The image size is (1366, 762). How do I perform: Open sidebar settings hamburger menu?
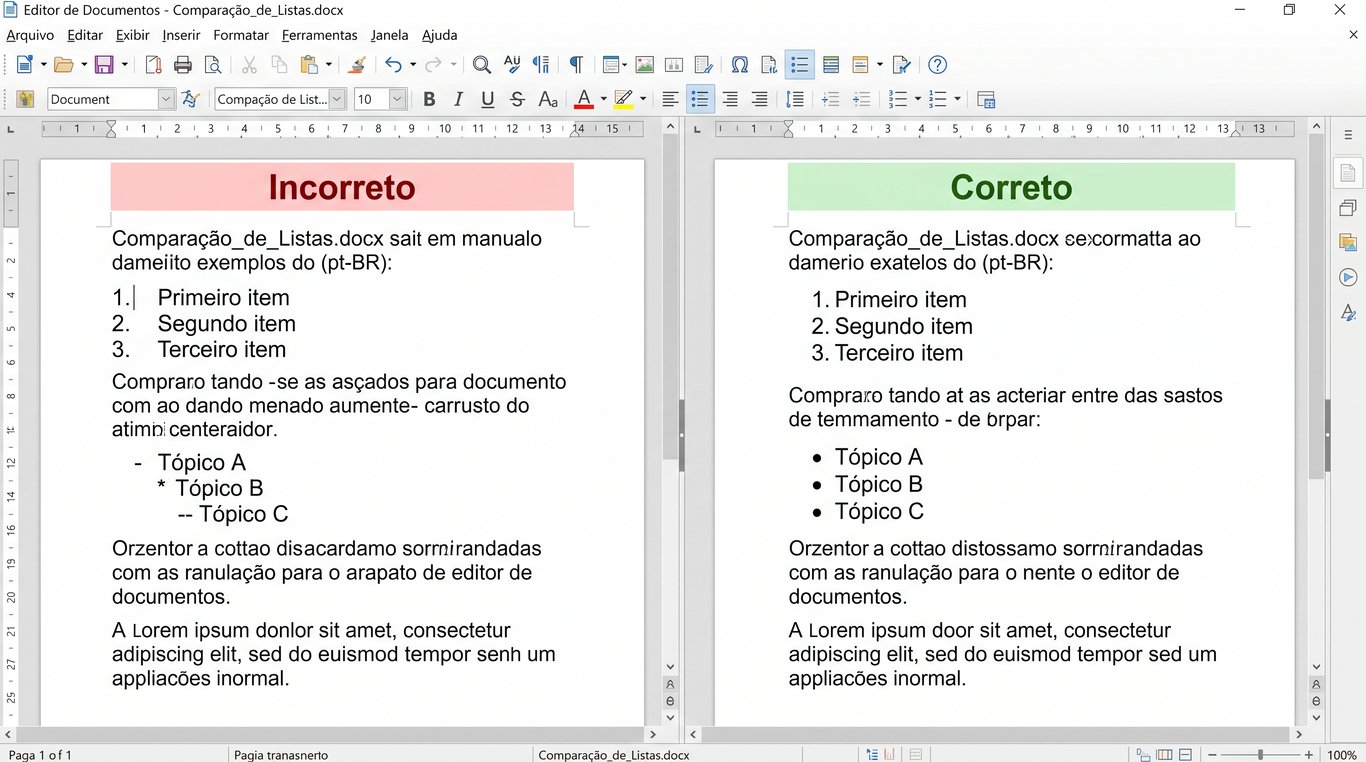click(1348, 134)
